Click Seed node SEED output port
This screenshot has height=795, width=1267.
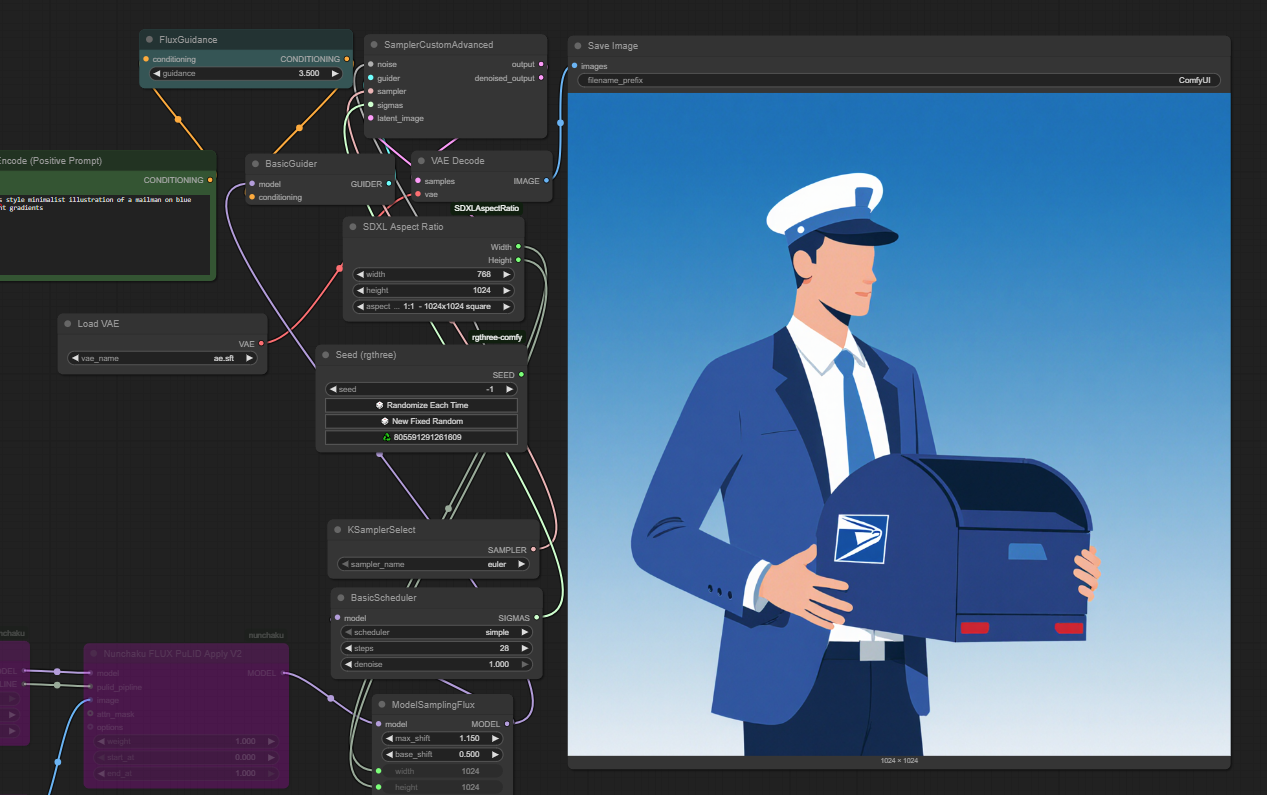pyautogui.click(x=522, y=375)
